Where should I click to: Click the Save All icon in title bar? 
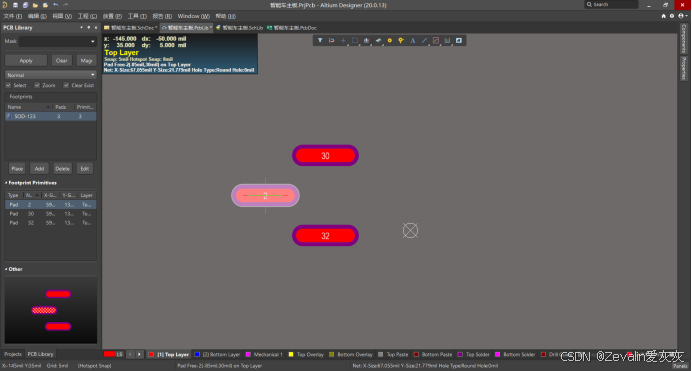(25, 5)
